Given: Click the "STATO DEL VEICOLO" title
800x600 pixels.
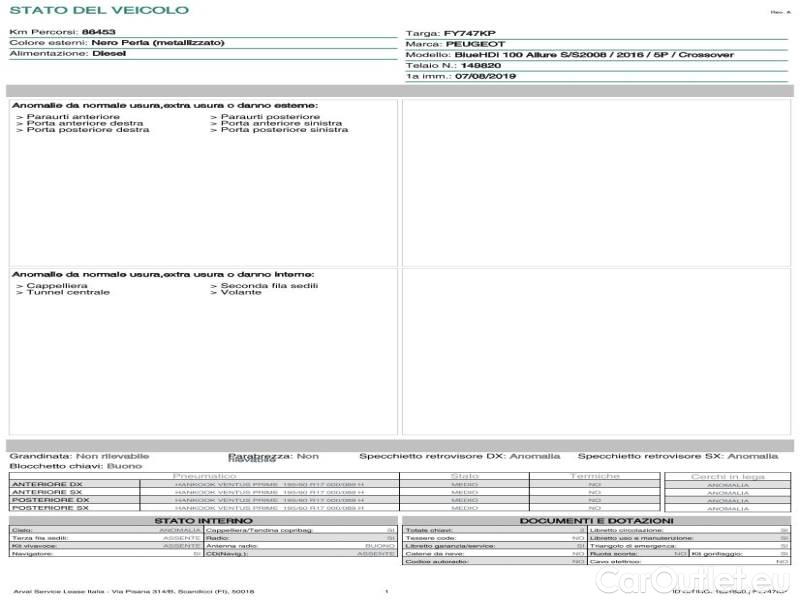Looking at the screenshot, I should tap(99, 10).
